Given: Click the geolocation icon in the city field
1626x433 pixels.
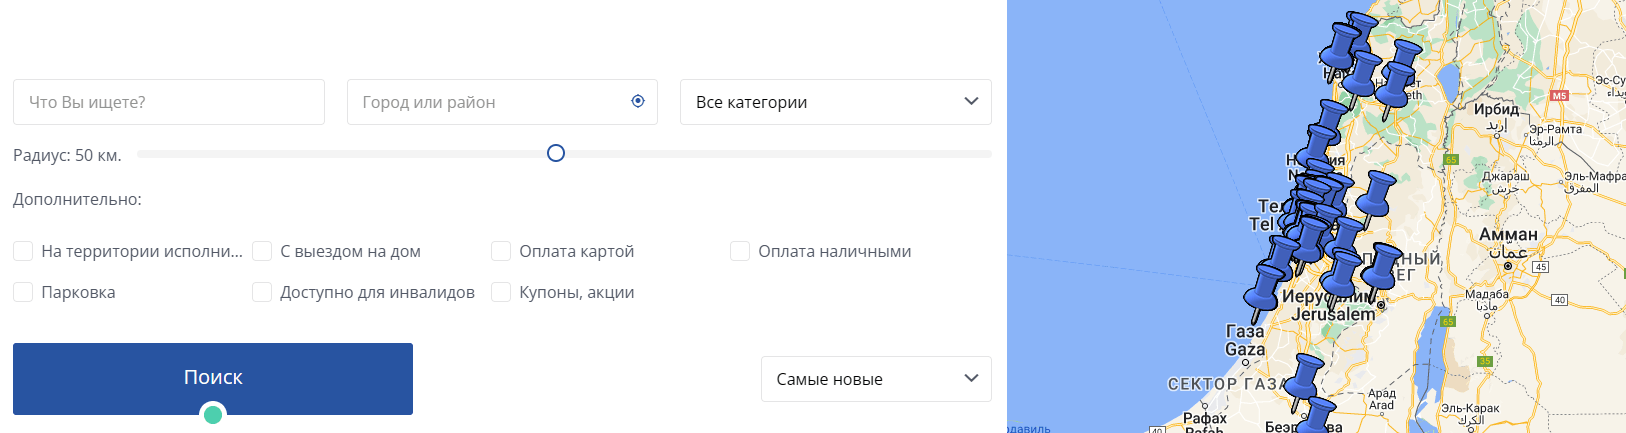Looking at the screenshot, I should tap(638, 101).
